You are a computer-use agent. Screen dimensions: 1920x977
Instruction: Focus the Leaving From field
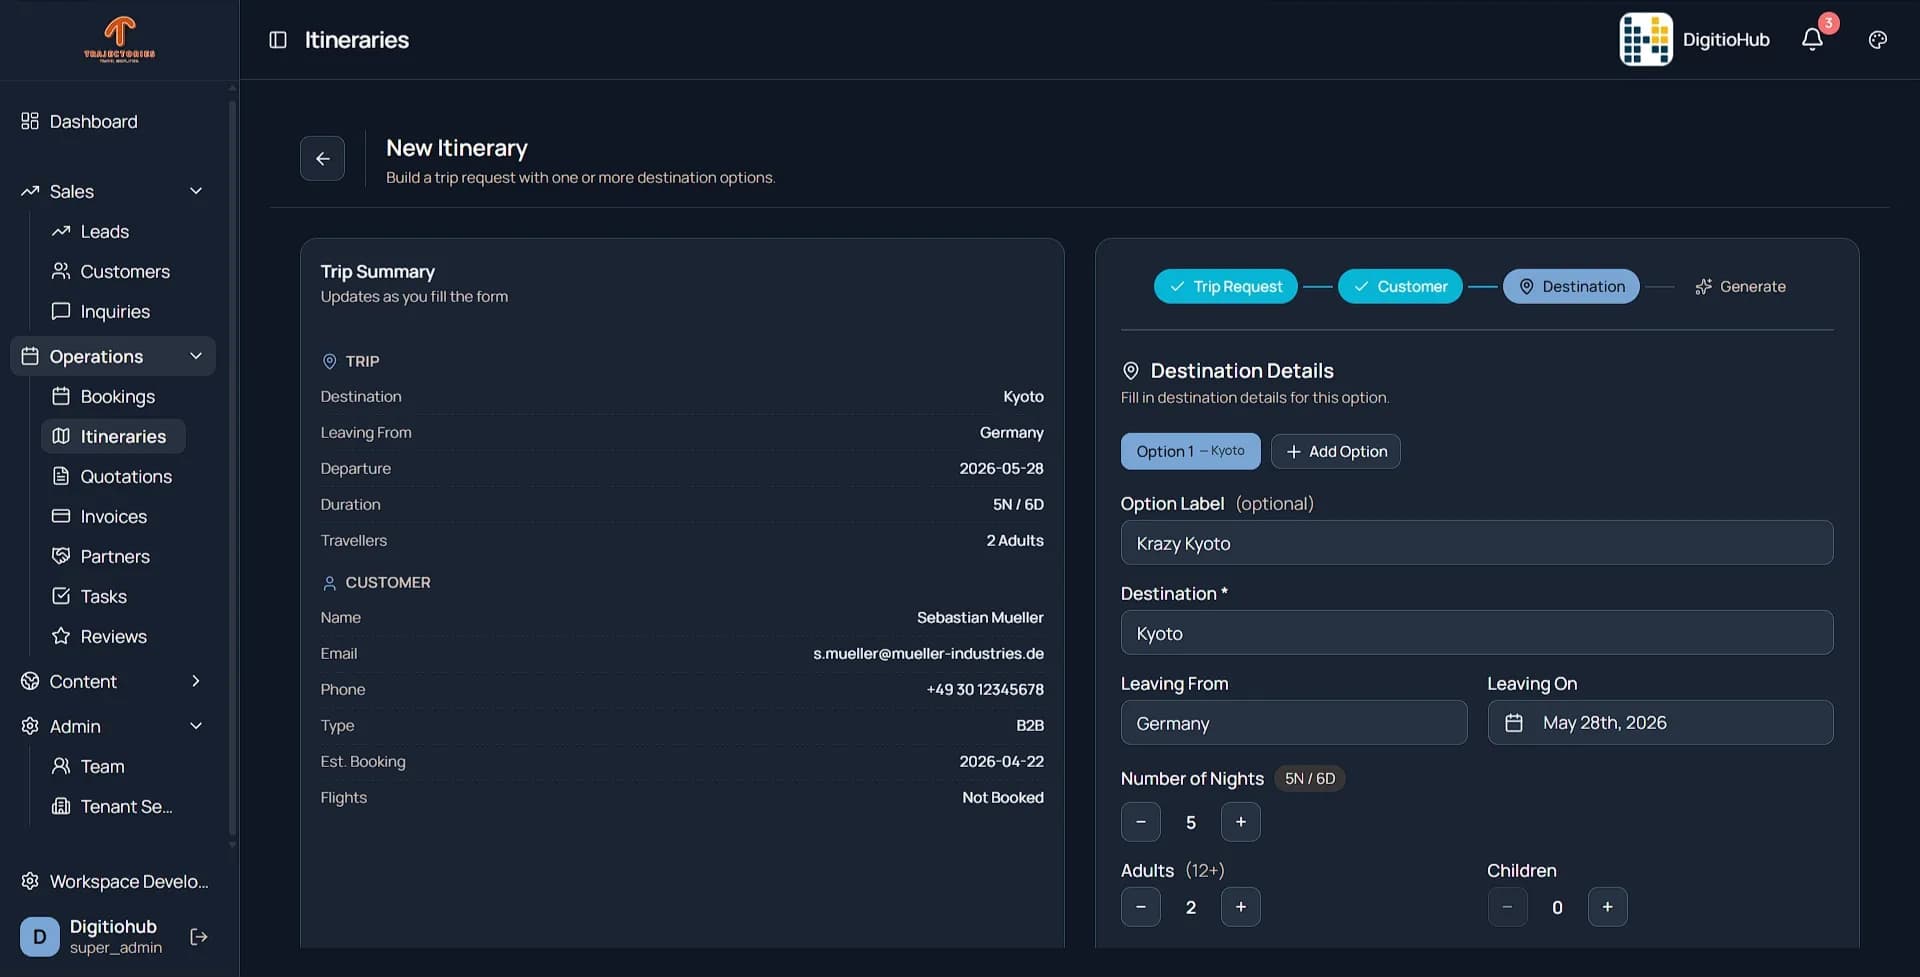click(1294, 722)
